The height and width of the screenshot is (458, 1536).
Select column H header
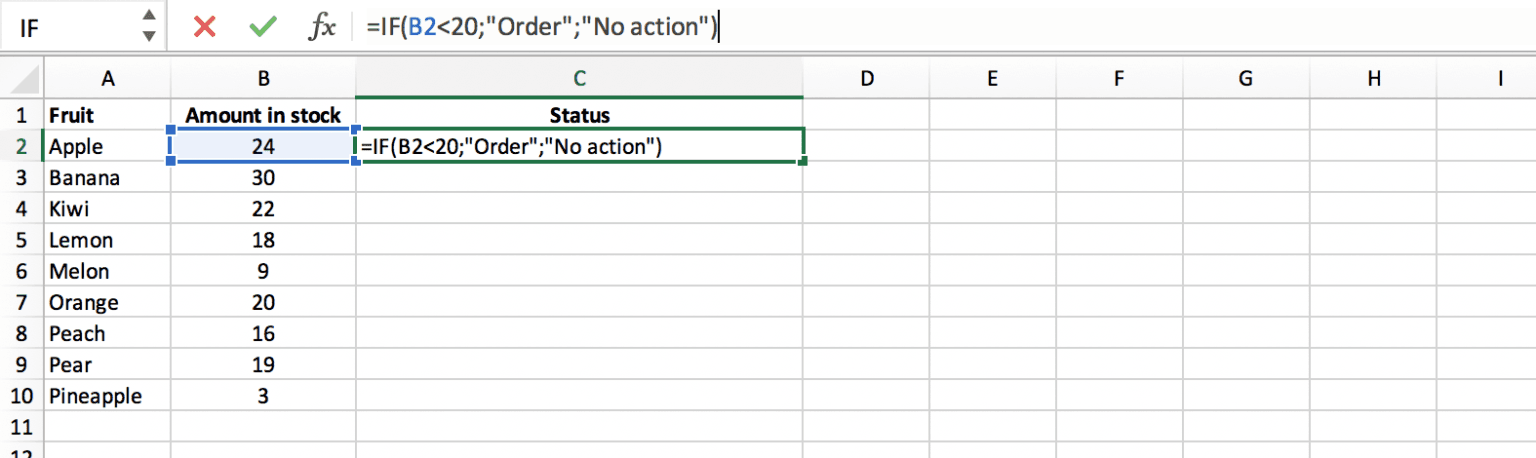pos(1373,78)
